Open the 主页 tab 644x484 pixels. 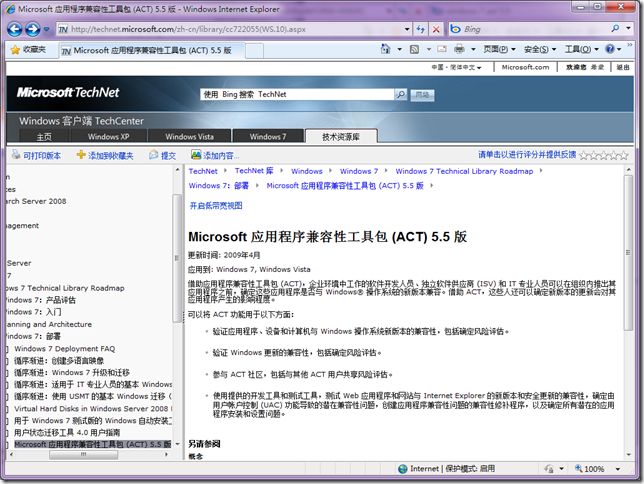click(x=44, y=137)
